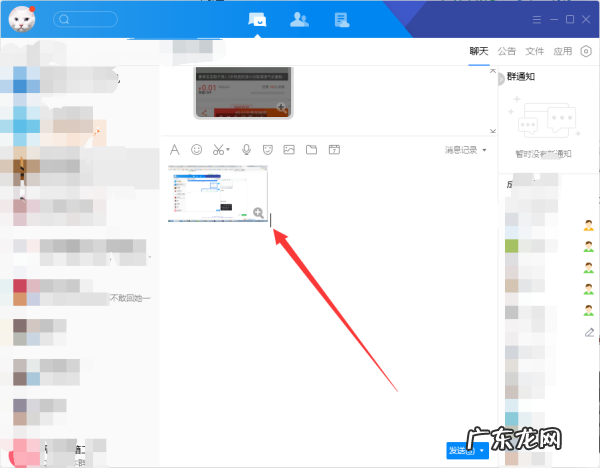Open group settings hexagon icon
The height and width of the screenshot is (468, 600).
click(586, 51)
